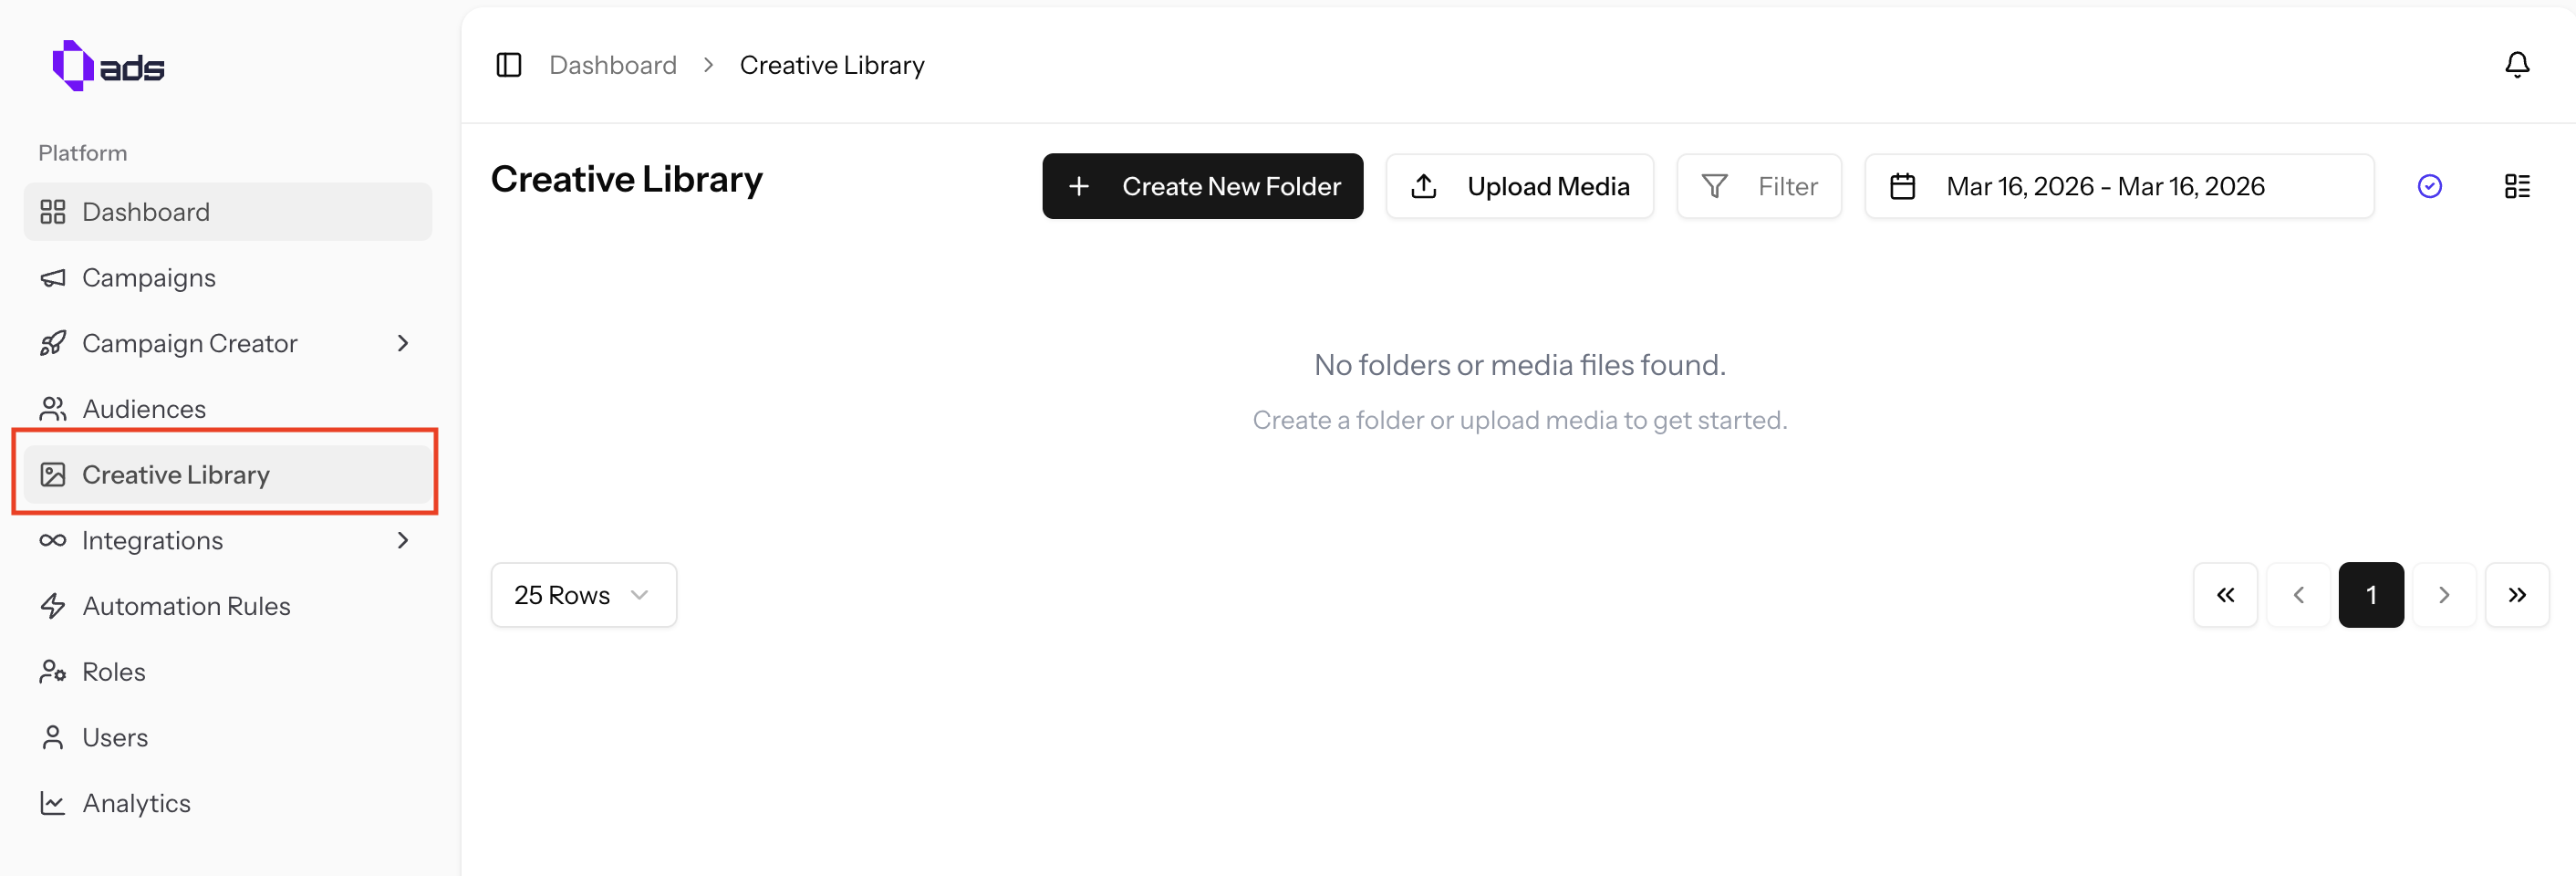This screenshot has height=876, width=2576.
Task: Go to Dashboard via the breadcrumb
Action: tap(612, 64)
